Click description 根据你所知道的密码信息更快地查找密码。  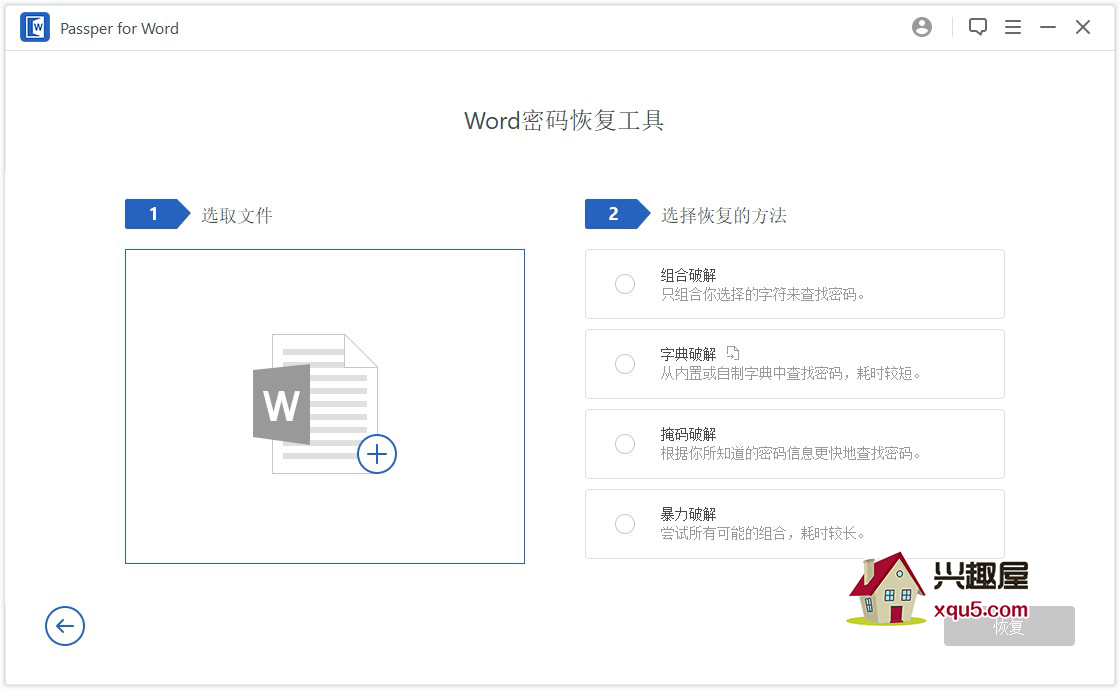(791, 454)
